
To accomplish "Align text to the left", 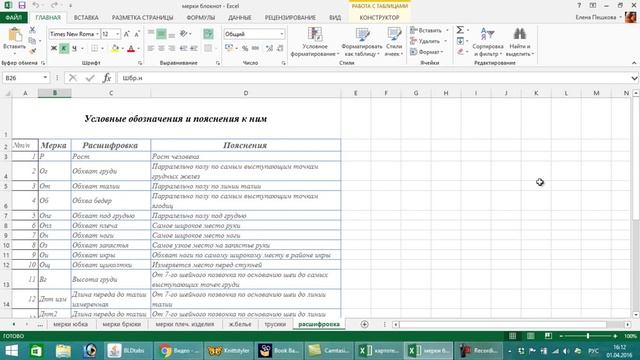I will (151, 48).
